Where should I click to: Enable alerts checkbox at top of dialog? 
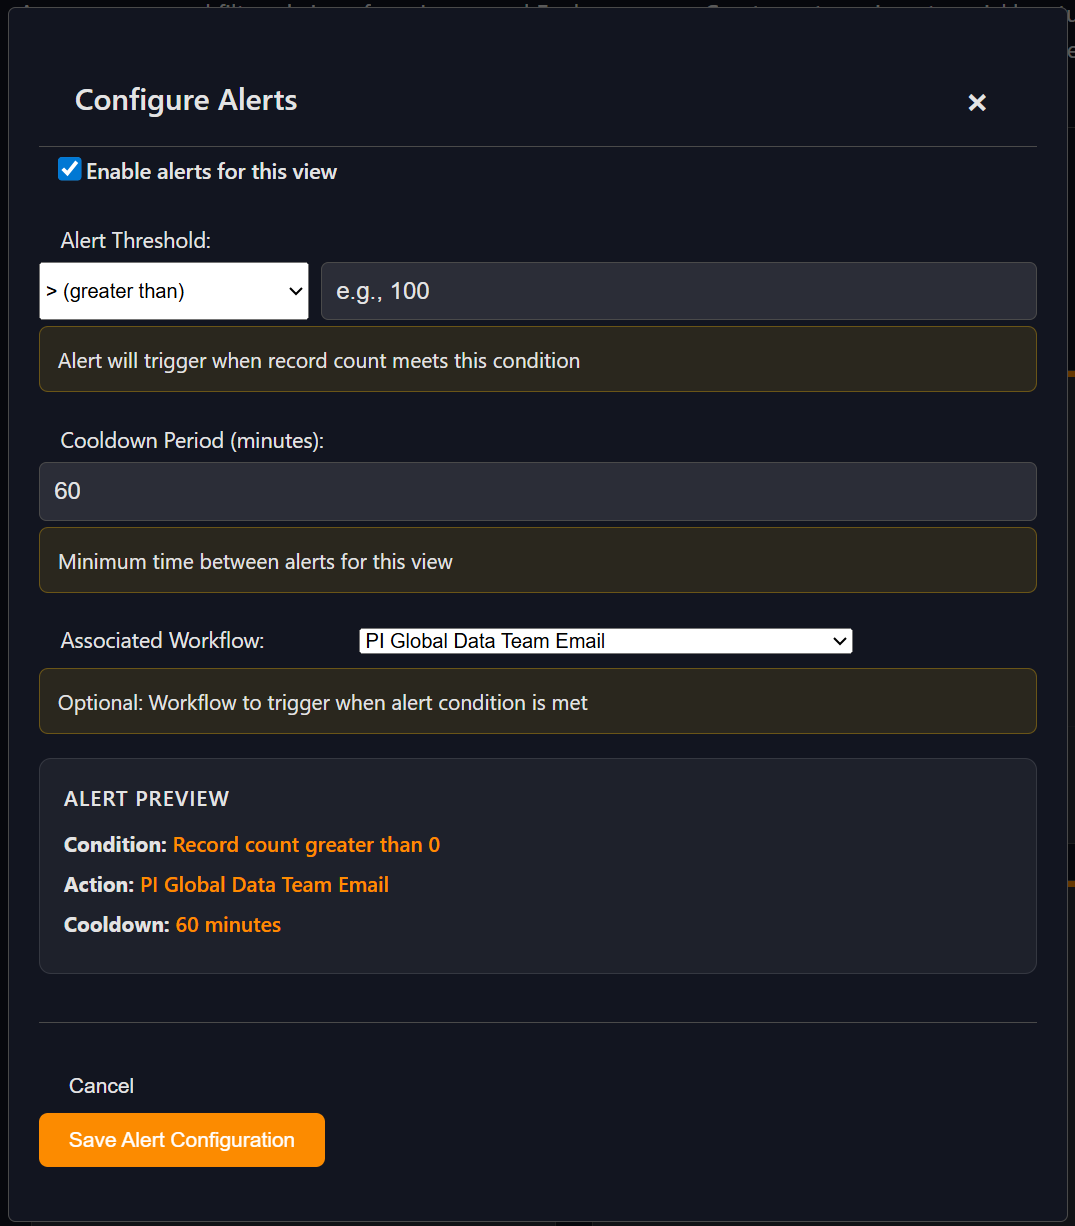pos(68,169)
